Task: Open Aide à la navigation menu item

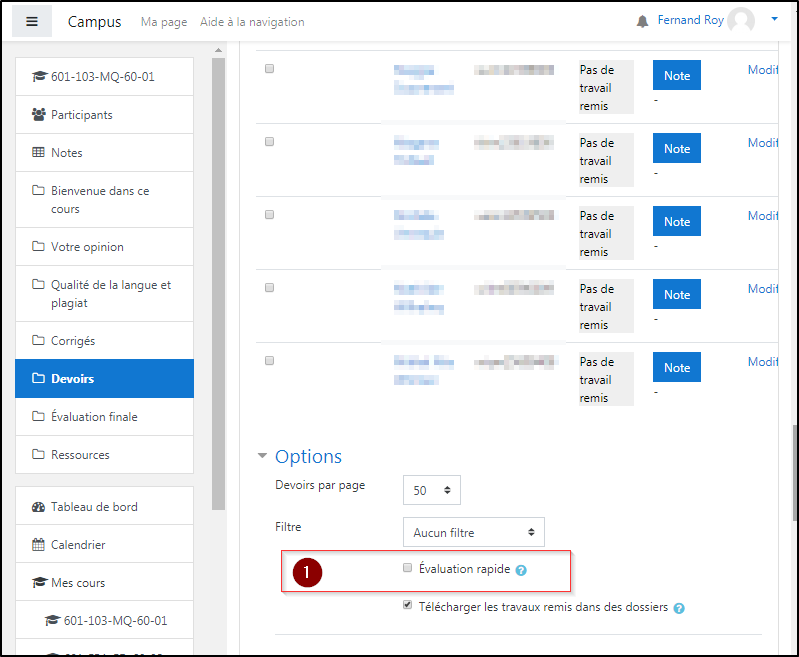Action: [x=252, y=22]
